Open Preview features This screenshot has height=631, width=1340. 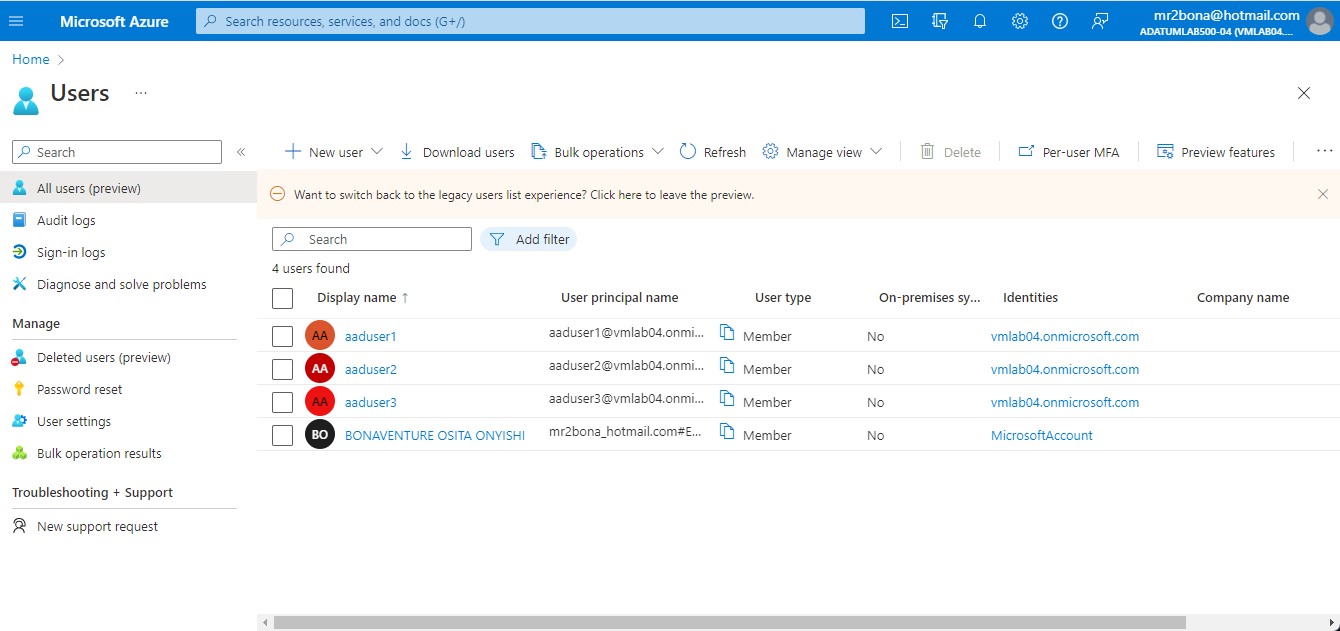[1216, 151]
